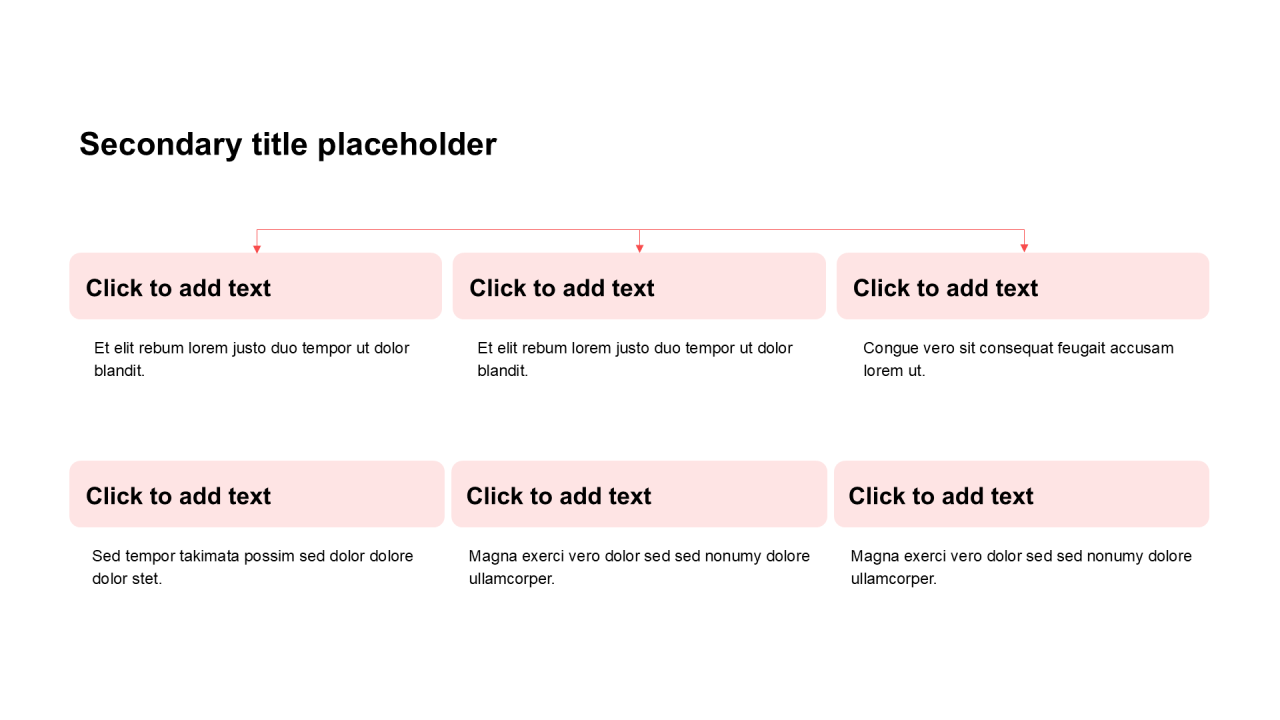Click header box above 'Sed tempor takimata' text

coord(256,495)
